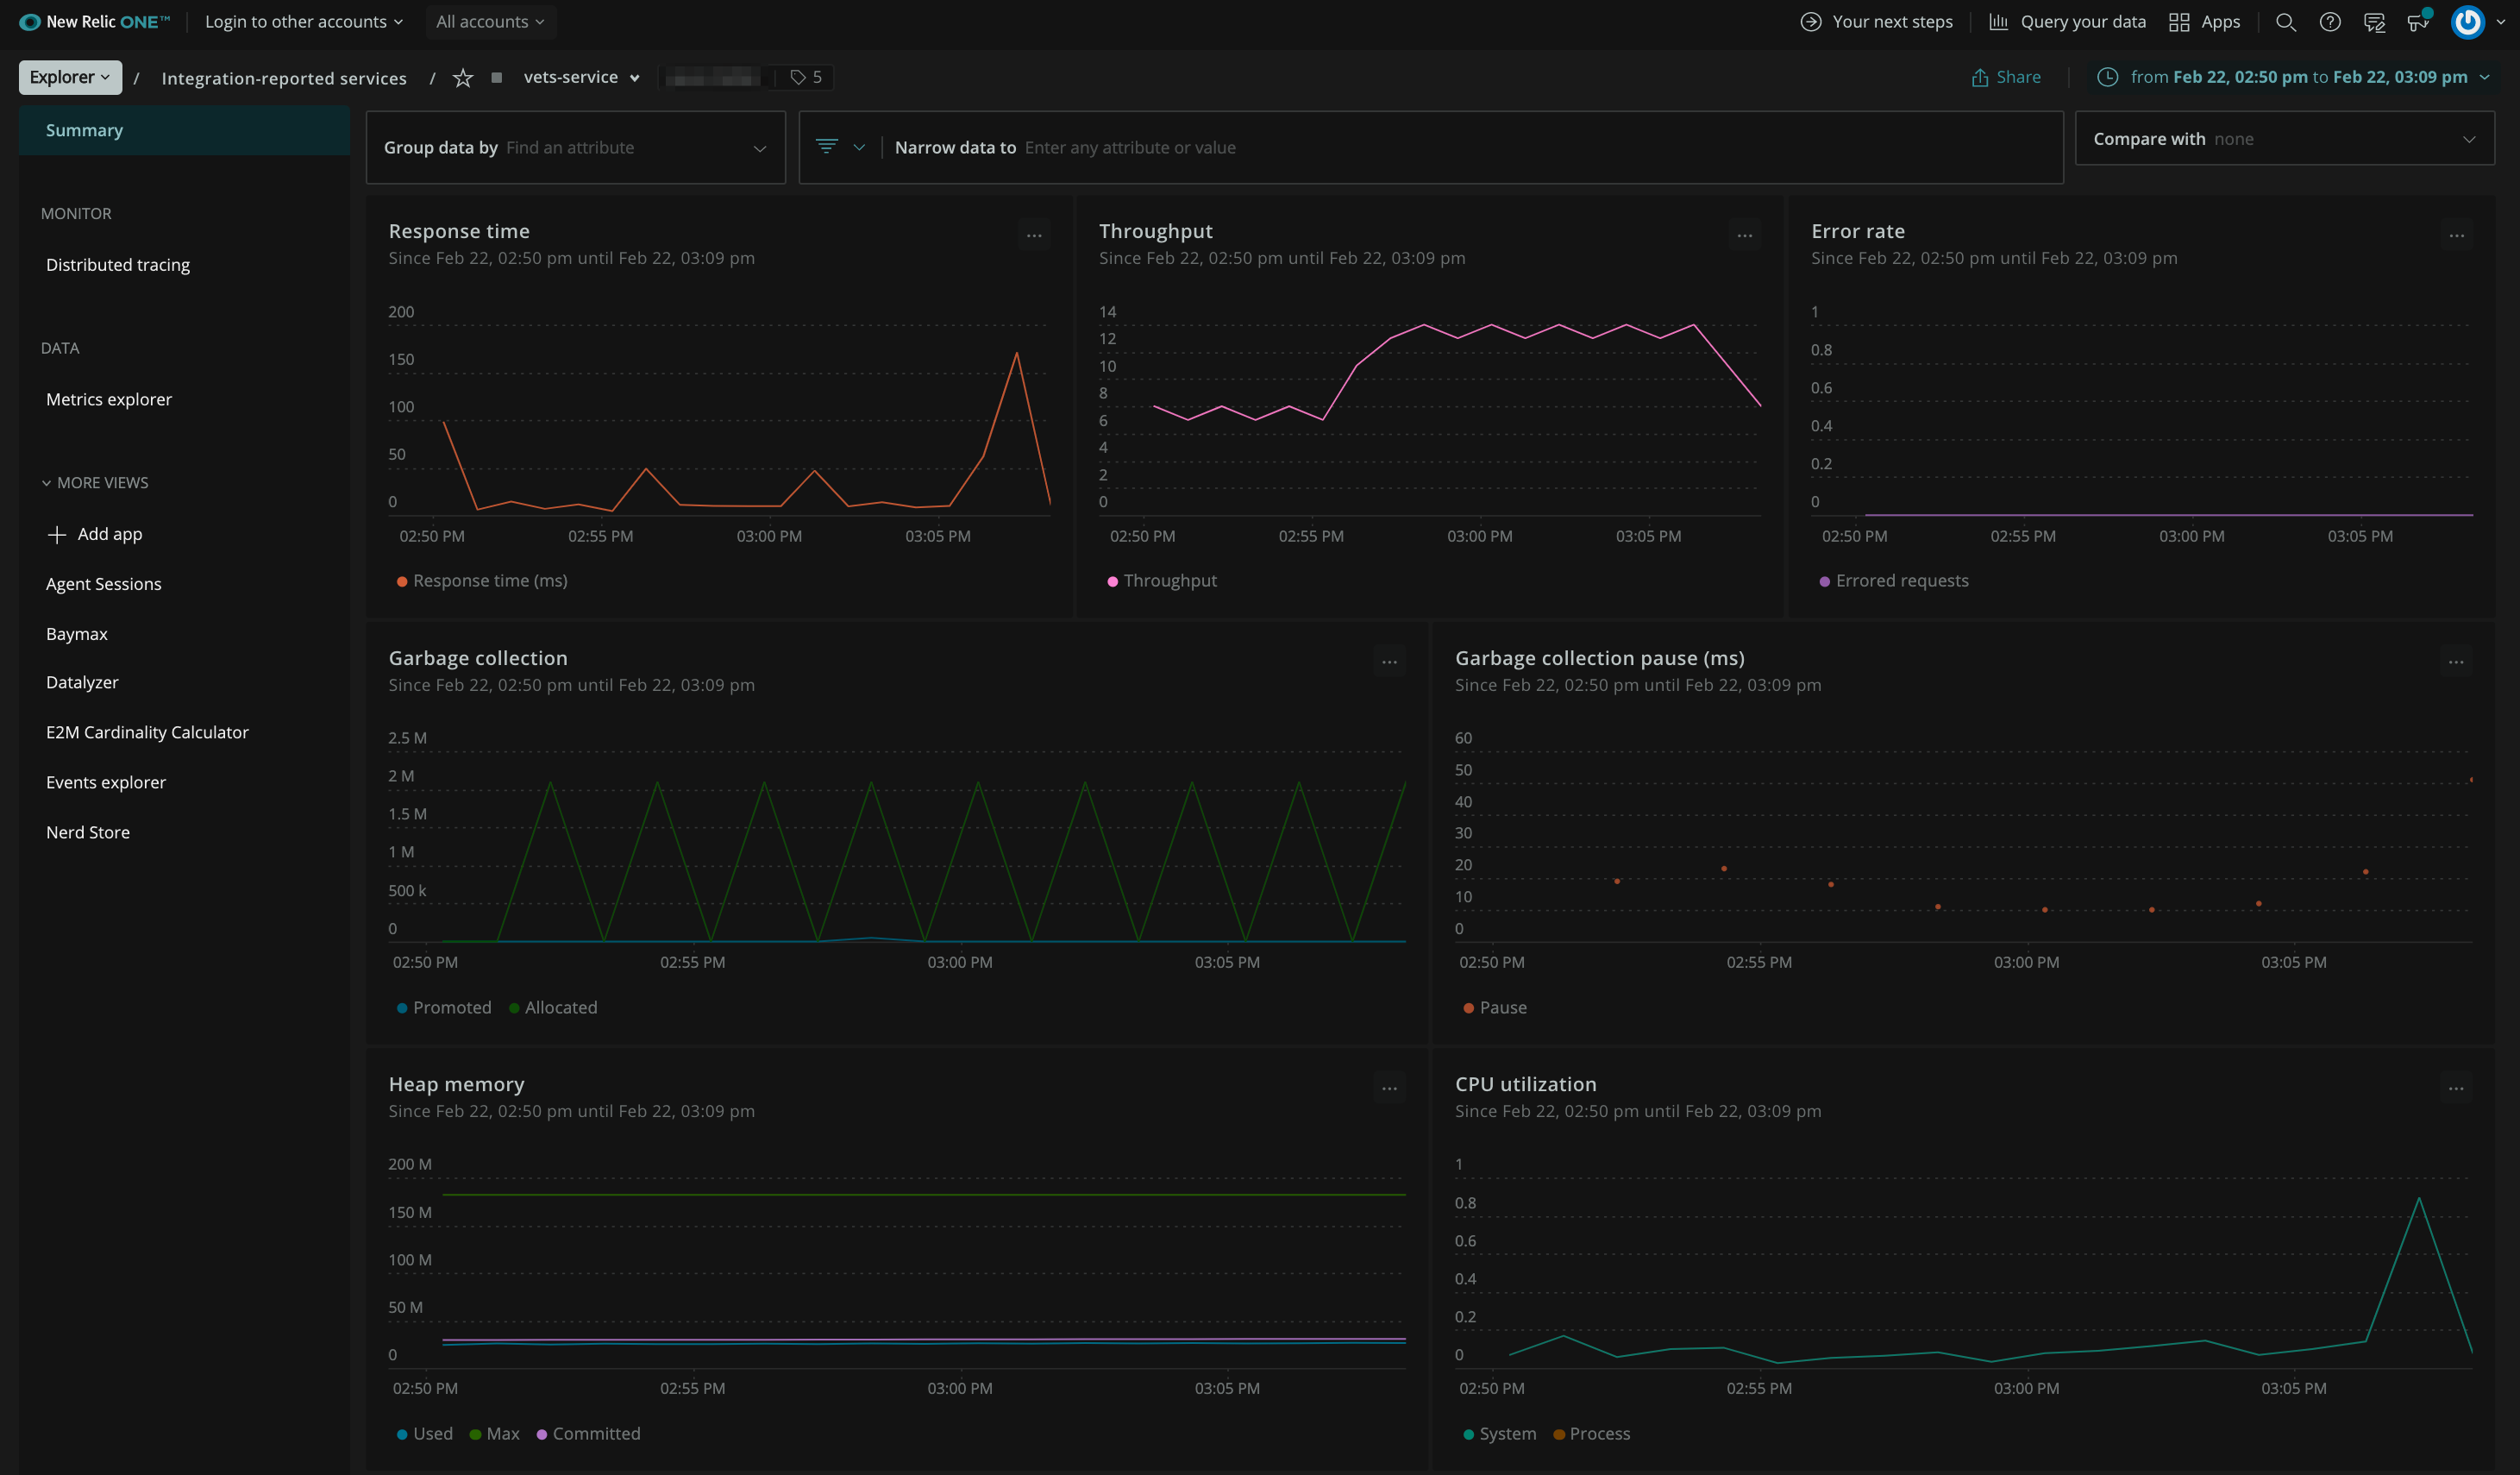This screenshot has width=2520, height=1475.
Task: Open Query your data icon
Action: 1994,21
